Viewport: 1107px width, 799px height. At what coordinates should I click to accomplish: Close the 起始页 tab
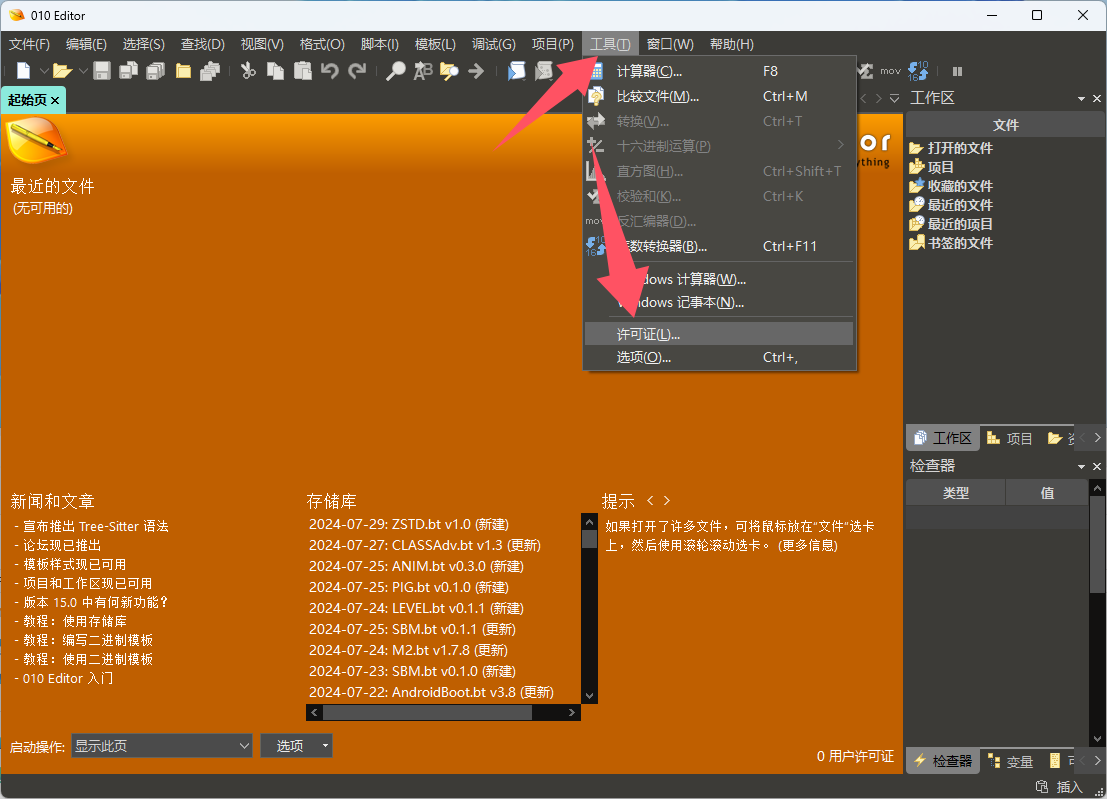(x=55, y=100)
